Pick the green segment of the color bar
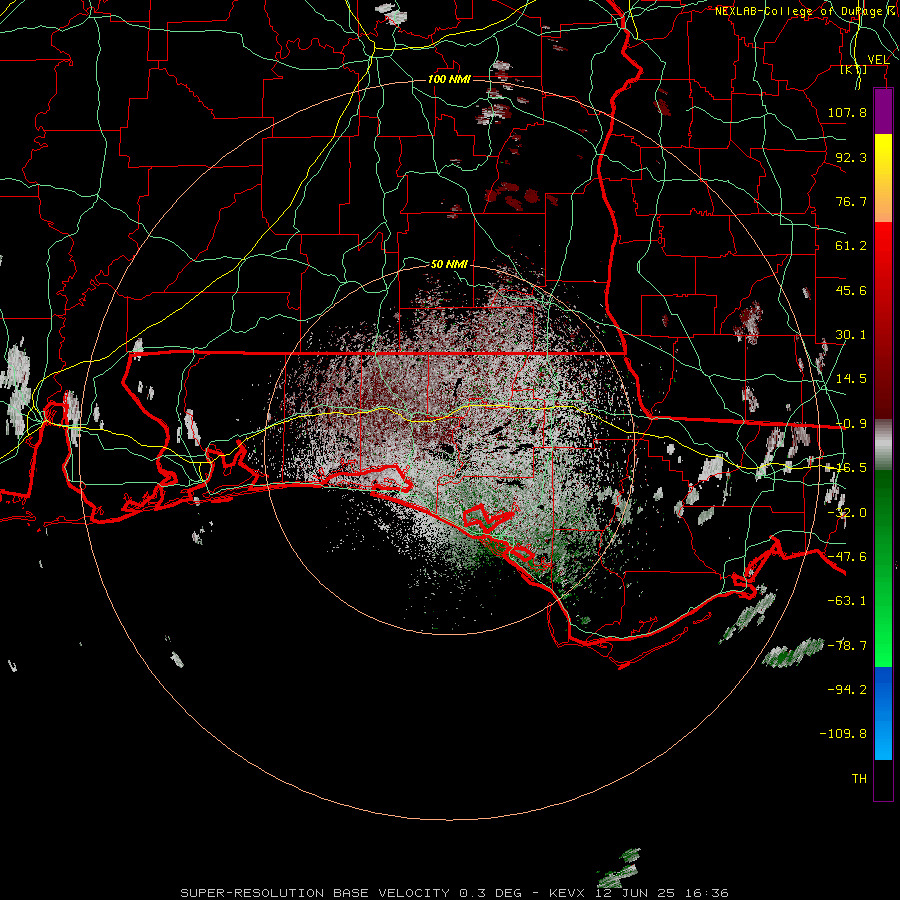The height and width of the screenshot is (900, 900). point(883,568)
